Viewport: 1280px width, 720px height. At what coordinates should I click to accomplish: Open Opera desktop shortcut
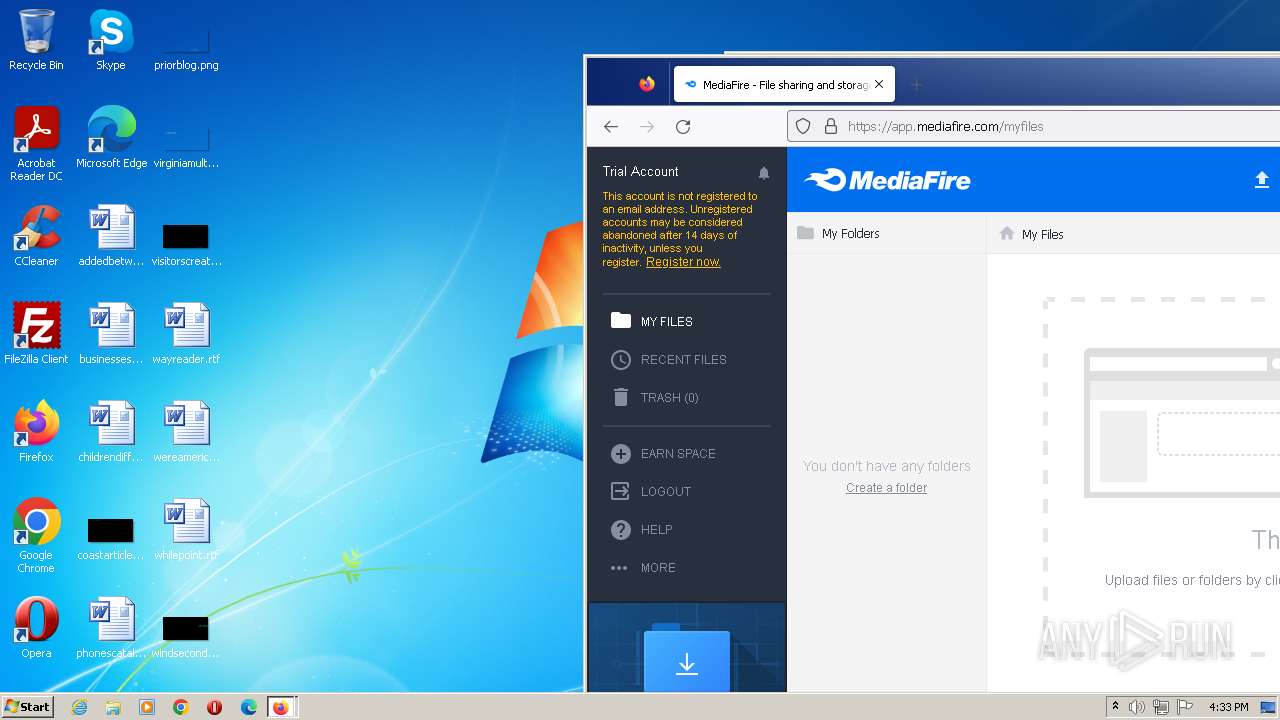pyautogui.click(x=36, y=628)
